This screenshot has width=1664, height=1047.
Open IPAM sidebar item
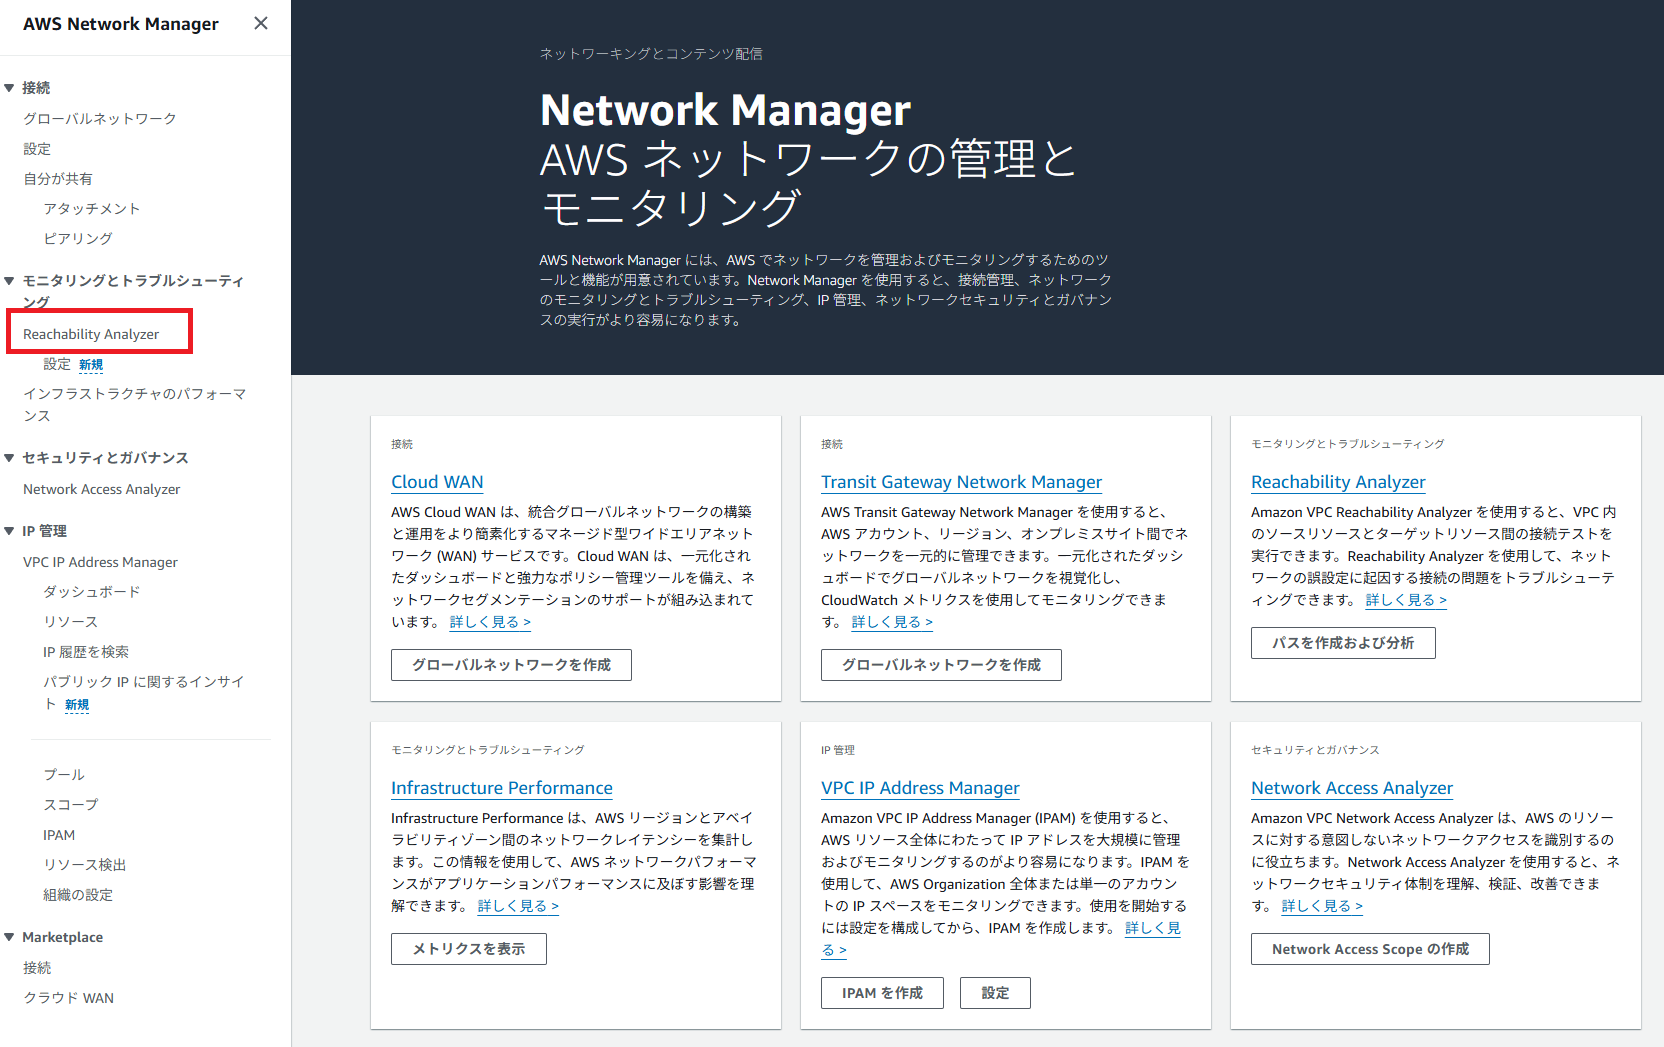(59, 835)
